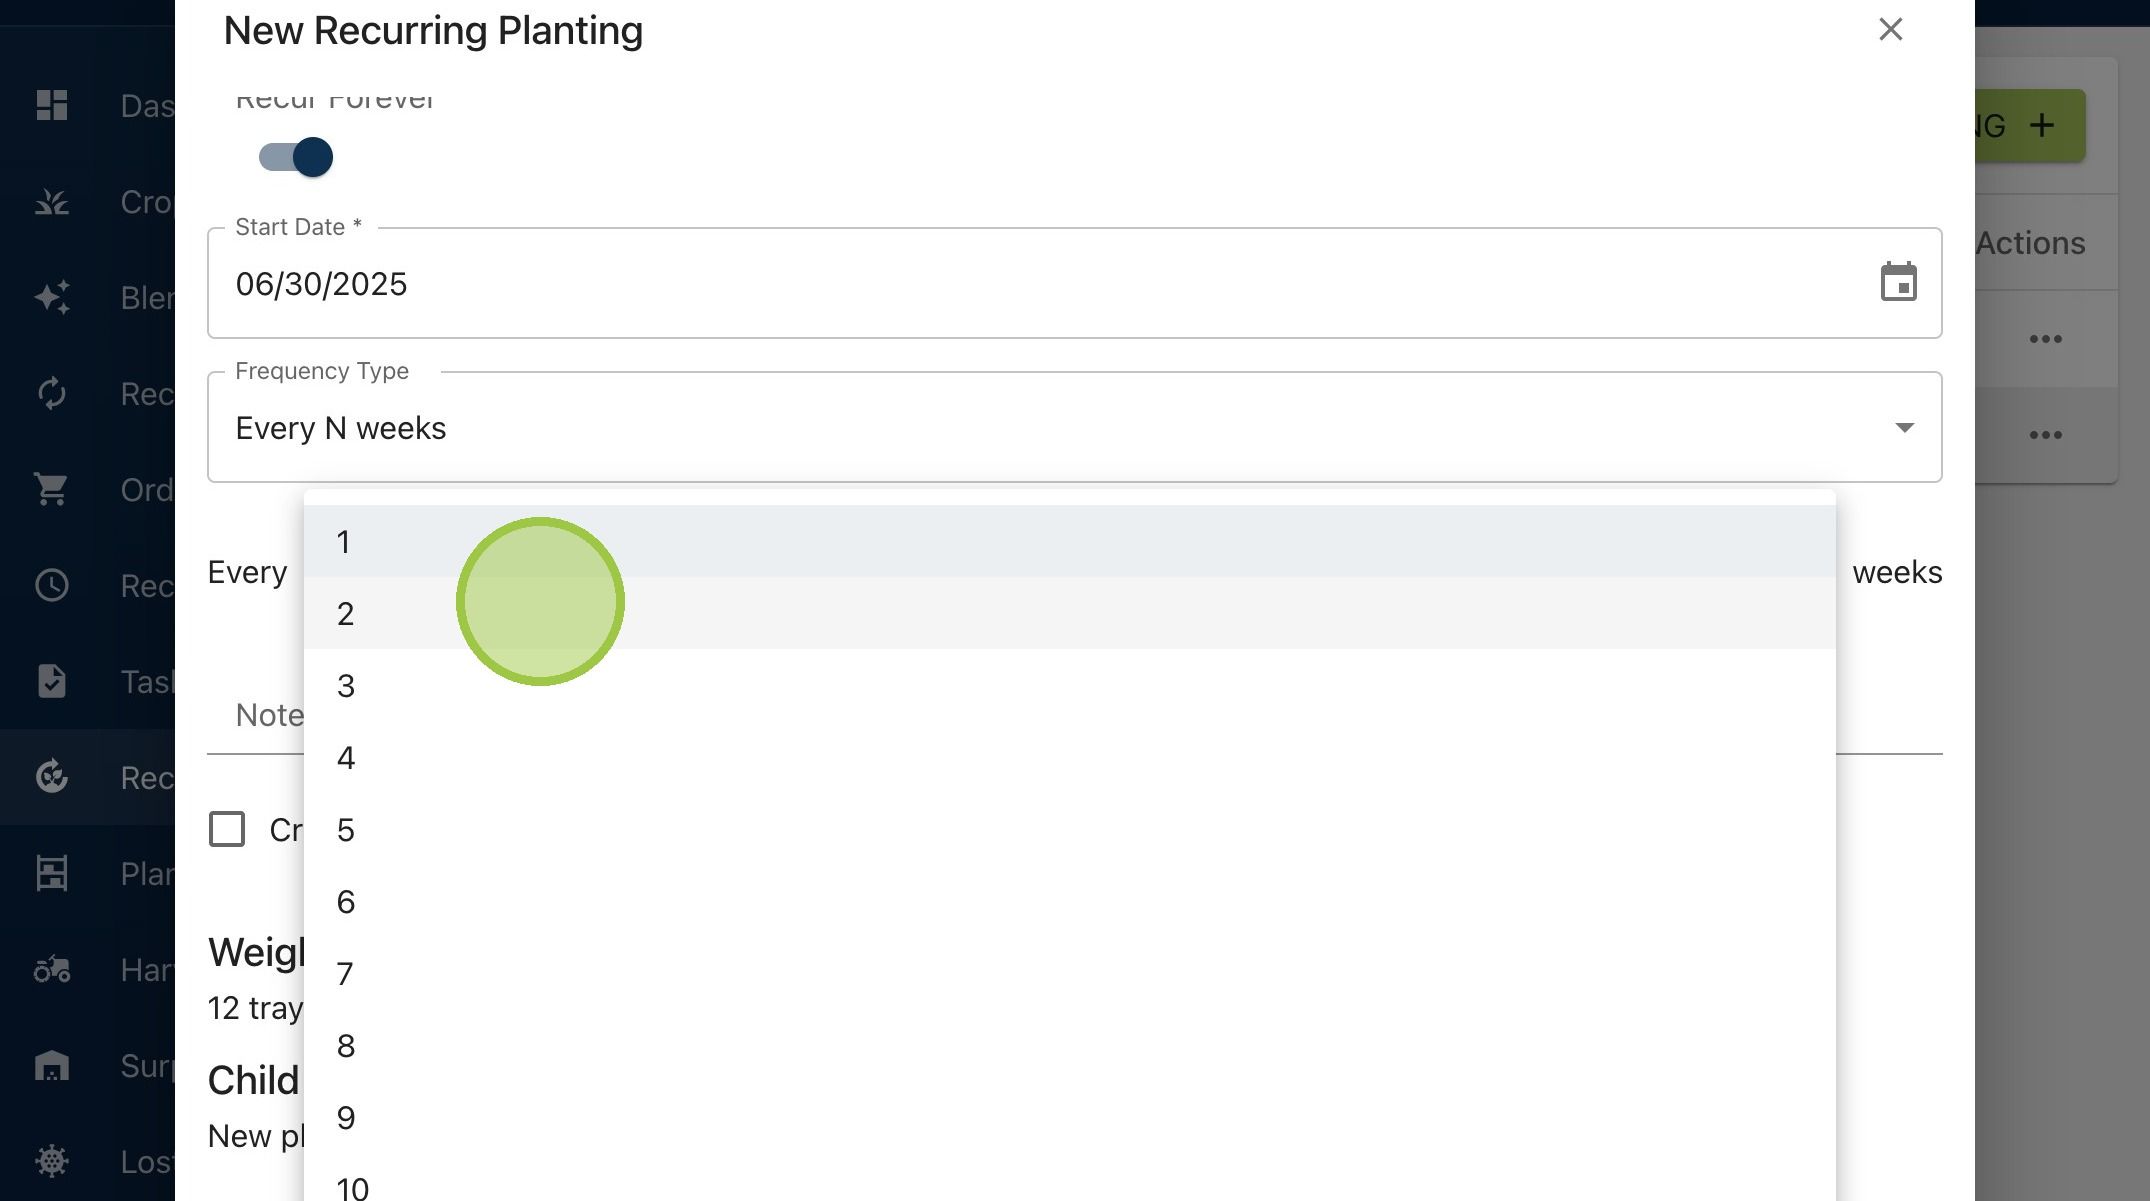Close the New Recurring Planting dialog
The image size is (2150, 1201).
(x=1890, y=29)
